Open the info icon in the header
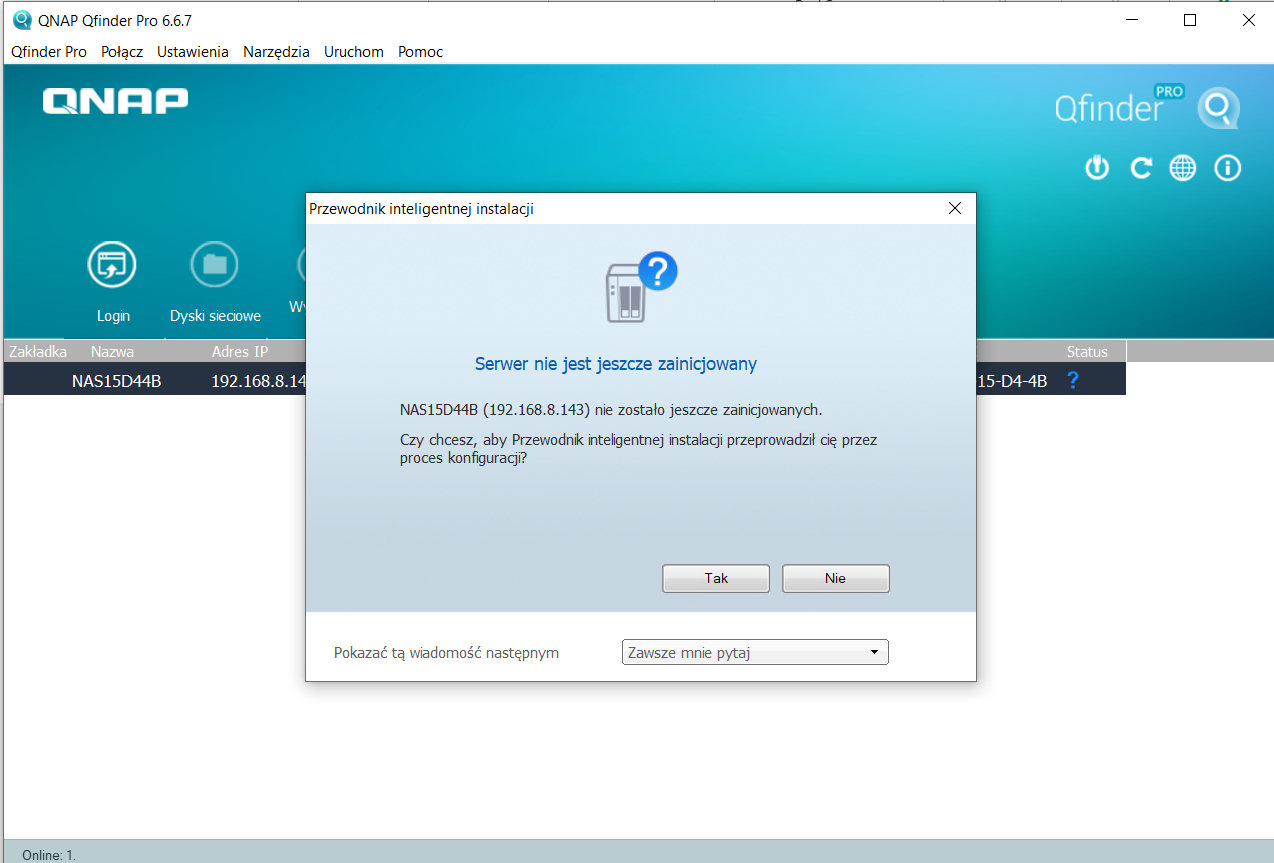The image size is (1274, 863). pyautogui.click(x=1227, y=168)
